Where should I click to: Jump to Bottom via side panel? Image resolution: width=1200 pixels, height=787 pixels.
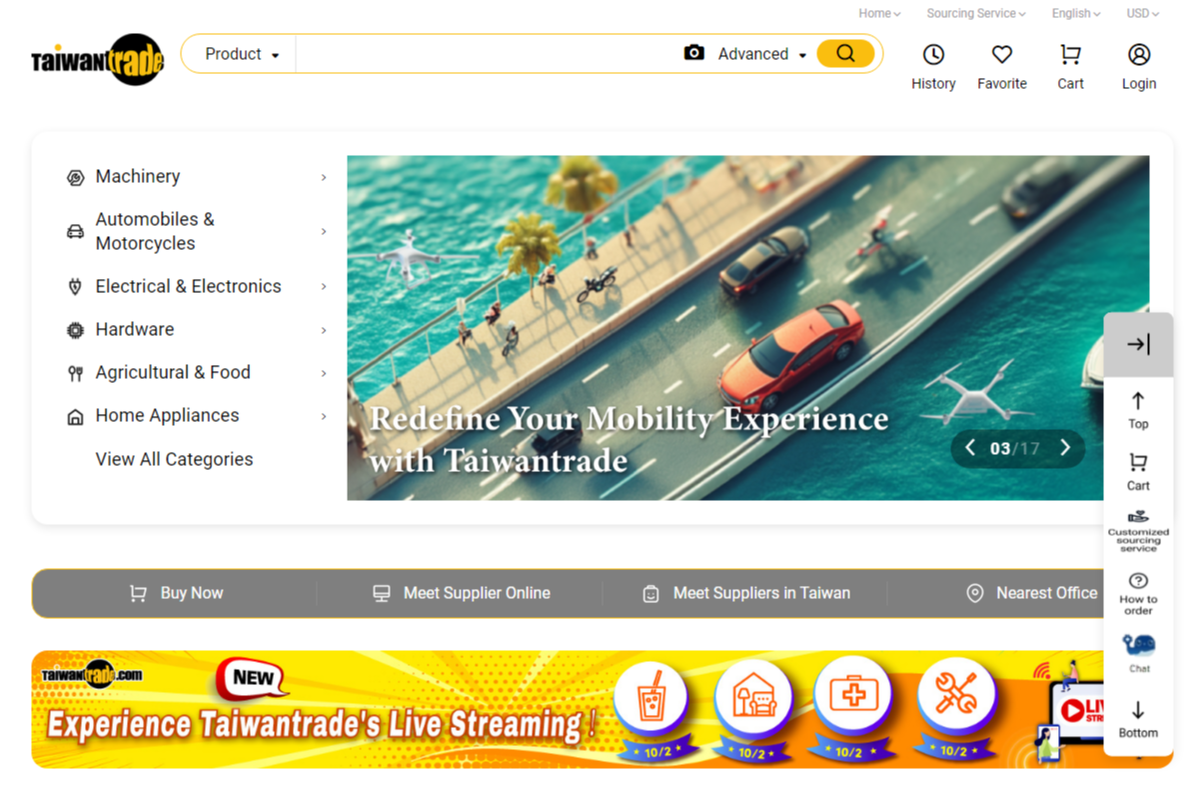(x=1138, y=719)
